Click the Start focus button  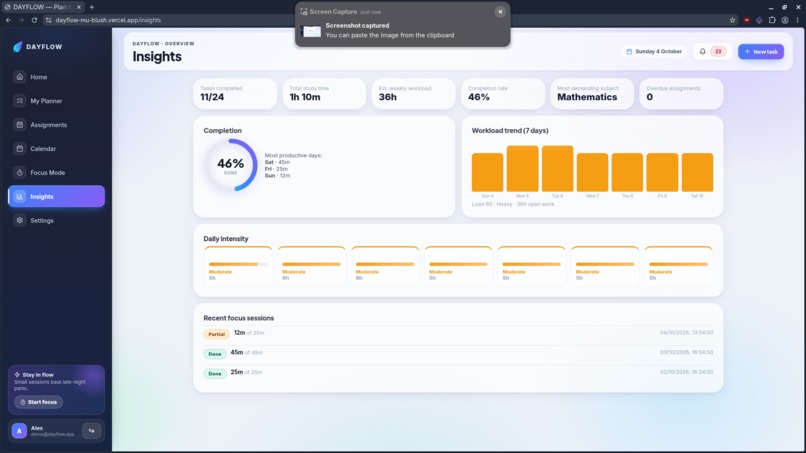39,402
